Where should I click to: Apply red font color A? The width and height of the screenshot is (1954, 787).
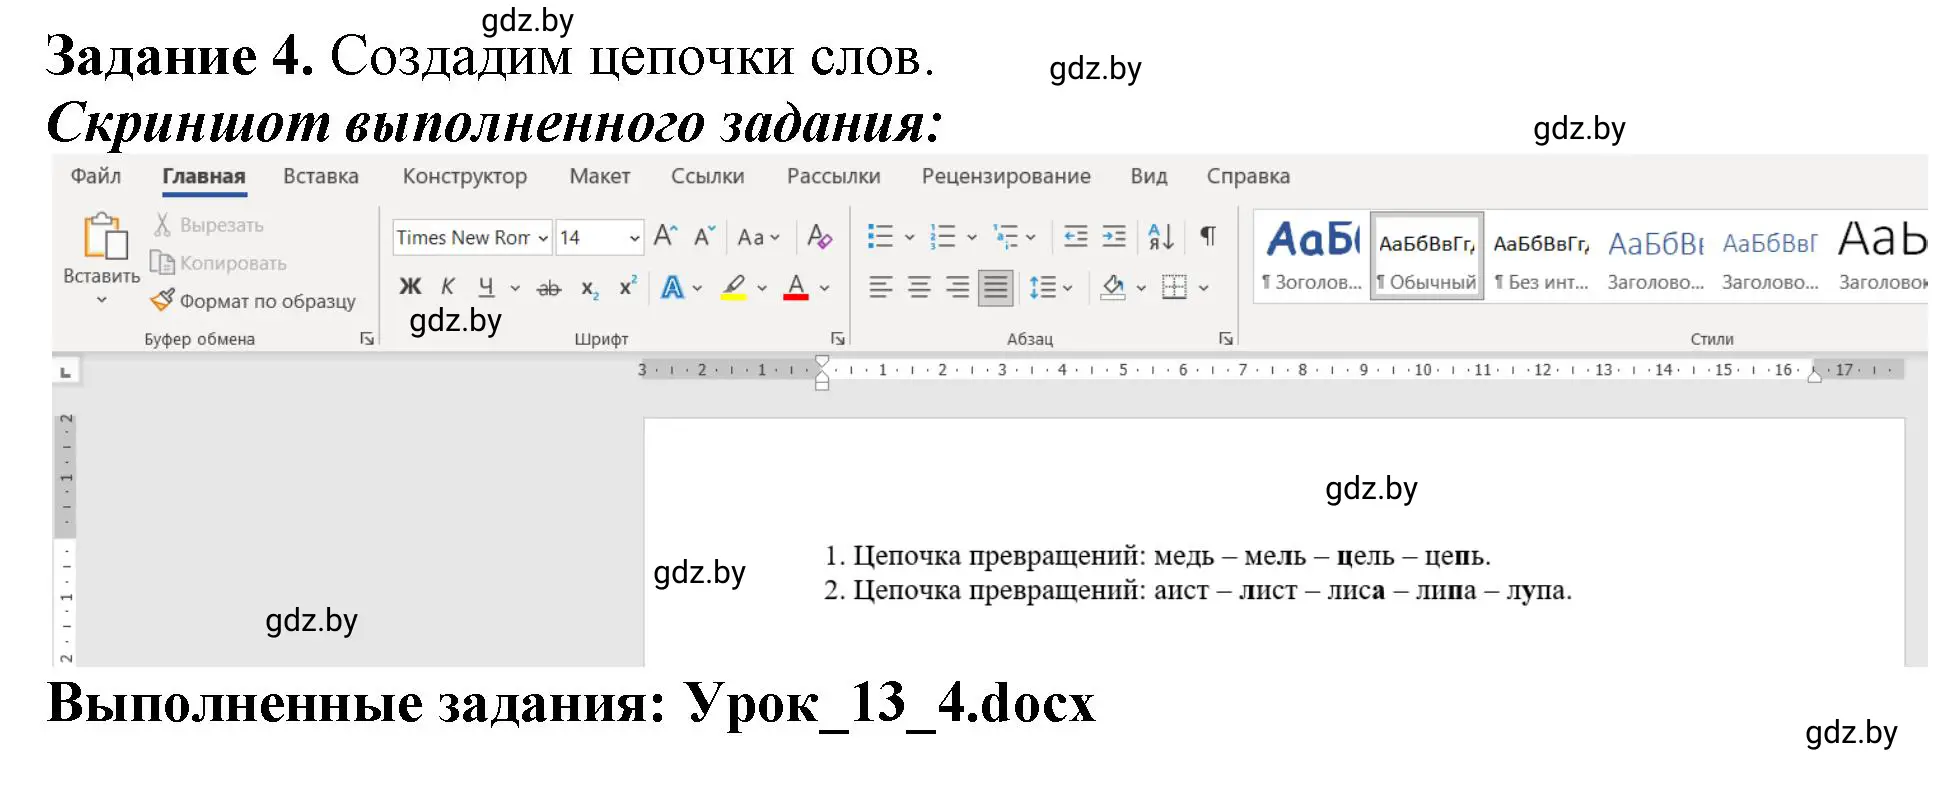point(796,288)
